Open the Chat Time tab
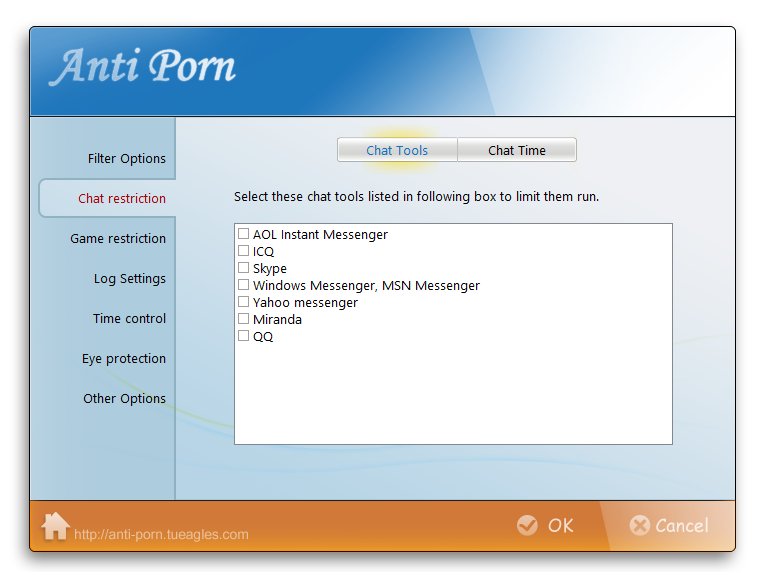 pyautogui.click(x=517, y=150)
